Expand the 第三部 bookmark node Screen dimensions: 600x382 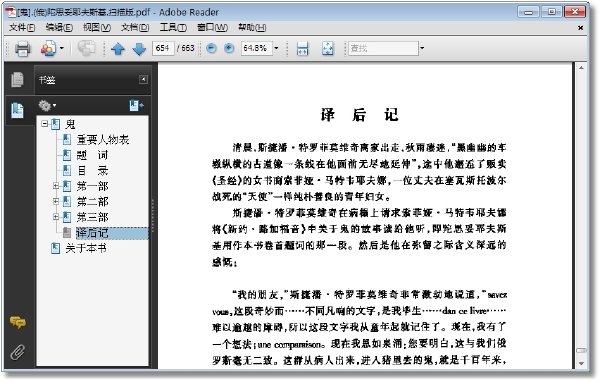(56, 217)
